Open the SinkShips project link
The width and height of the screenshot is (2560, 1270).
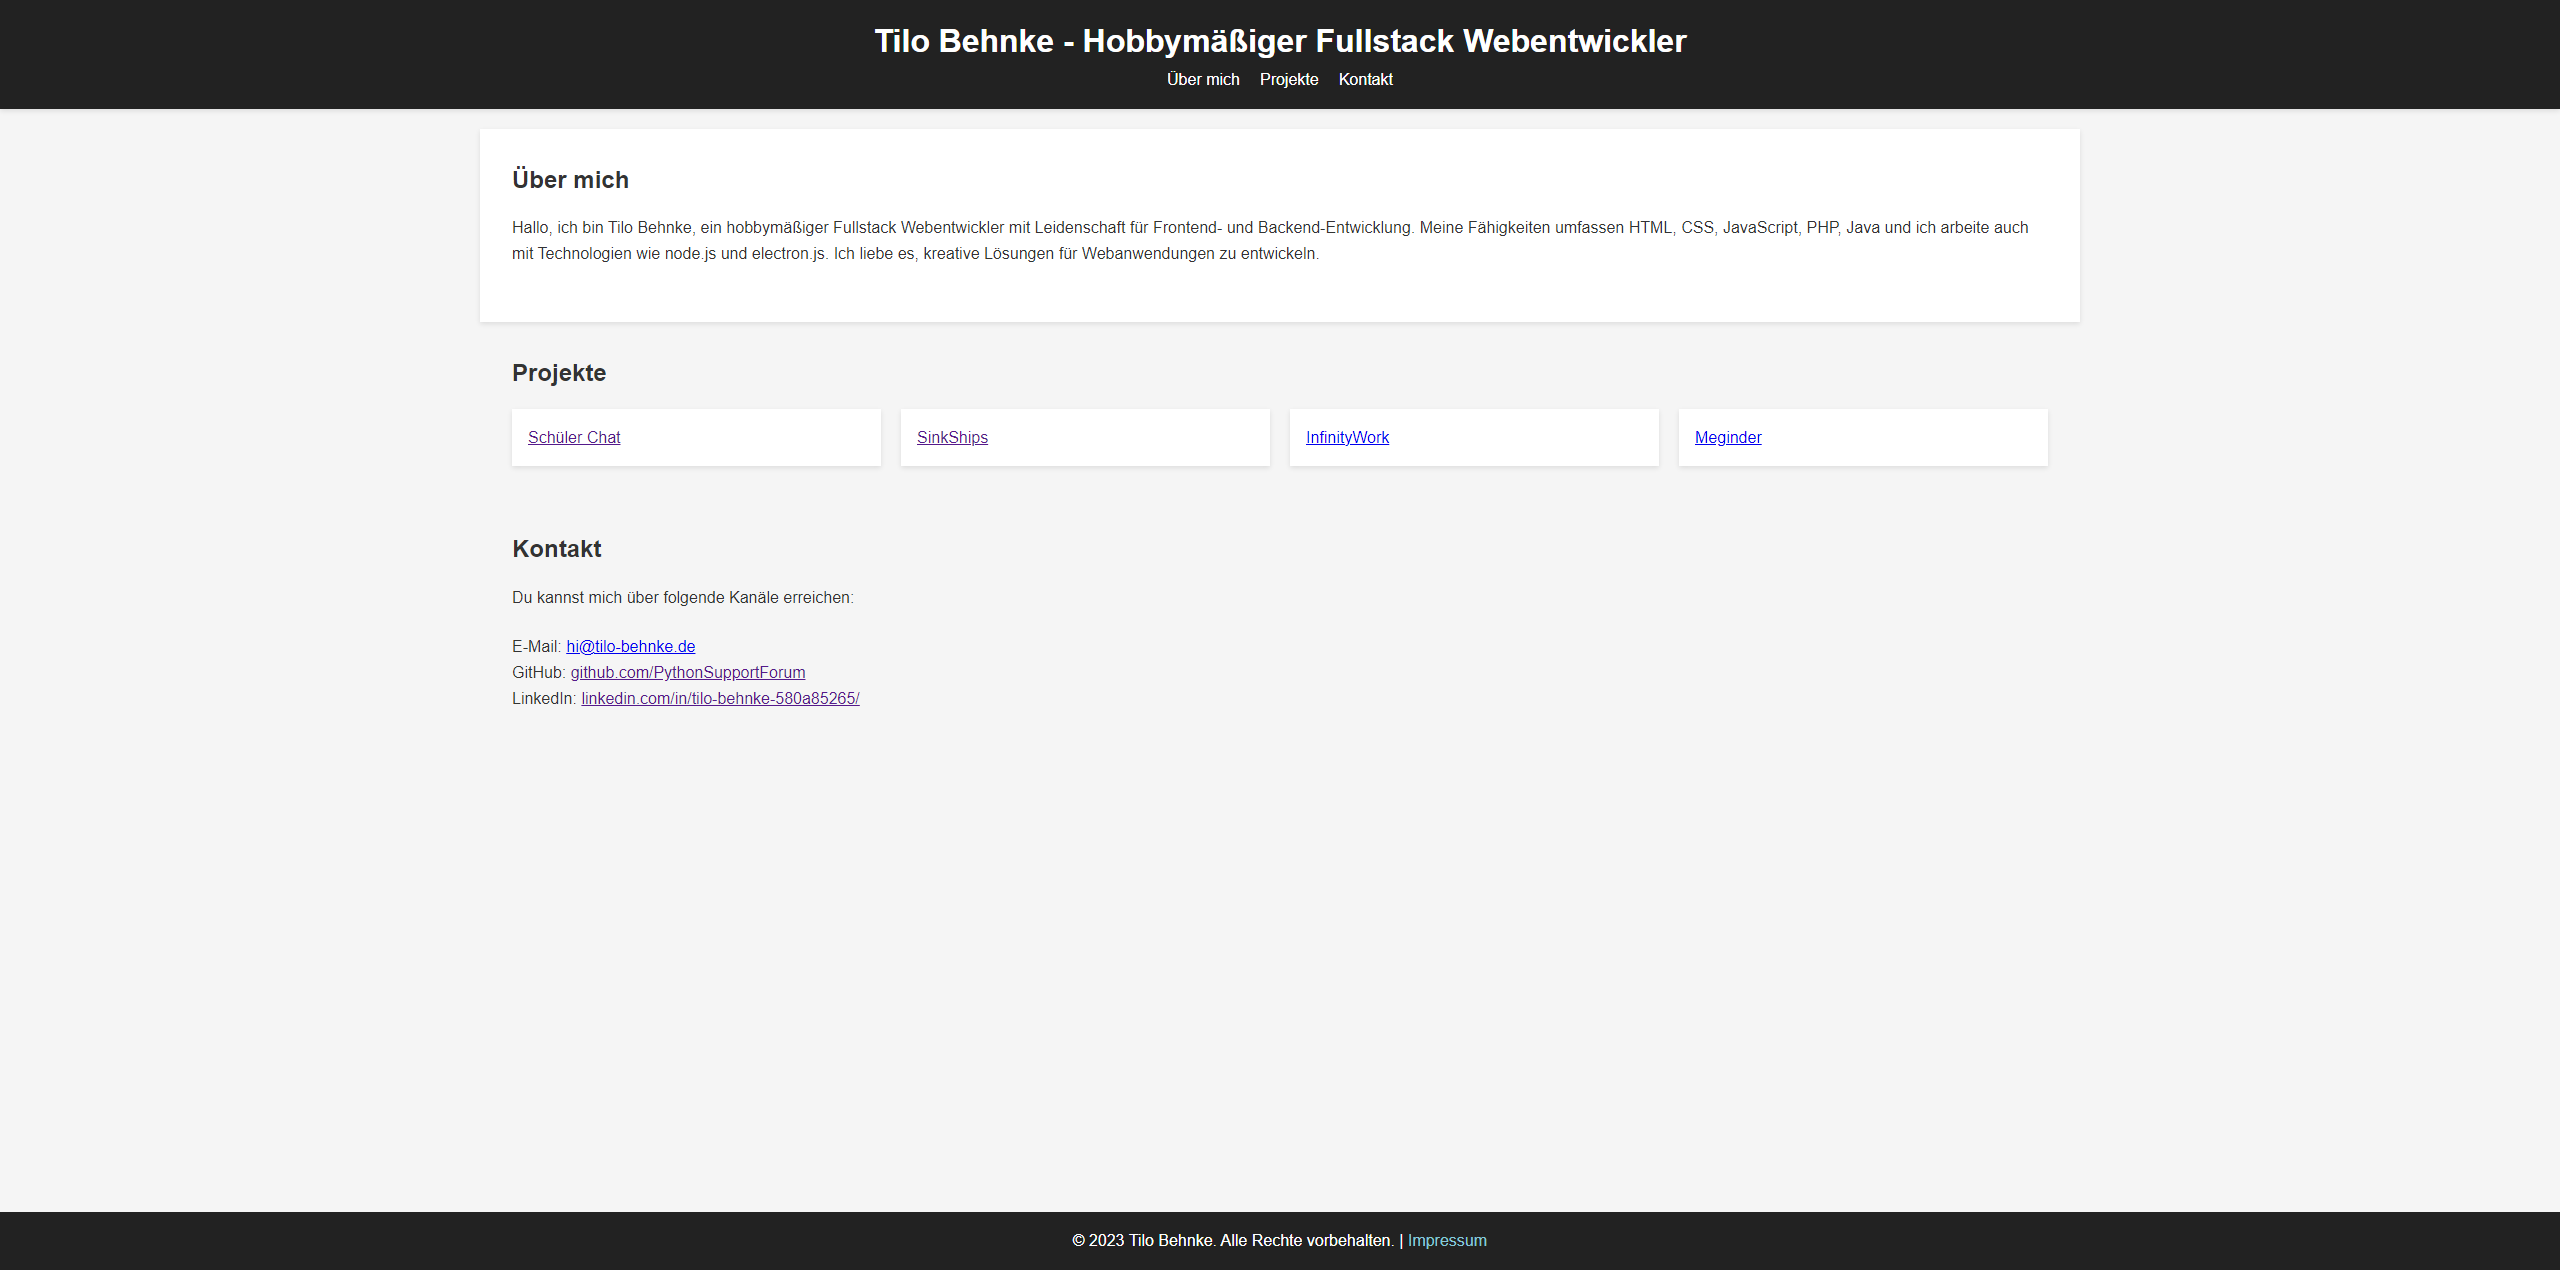point(952,437)
